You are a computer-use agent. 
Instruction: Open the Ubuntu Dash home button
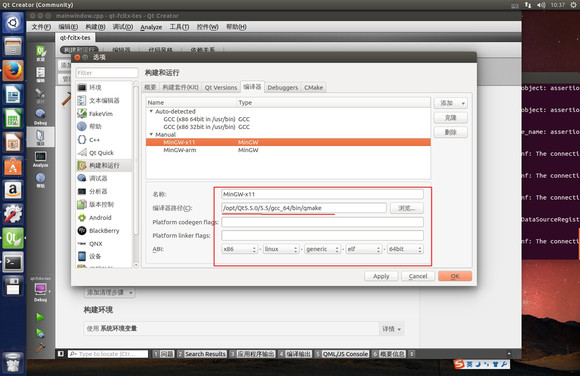[x=13, y=22]
